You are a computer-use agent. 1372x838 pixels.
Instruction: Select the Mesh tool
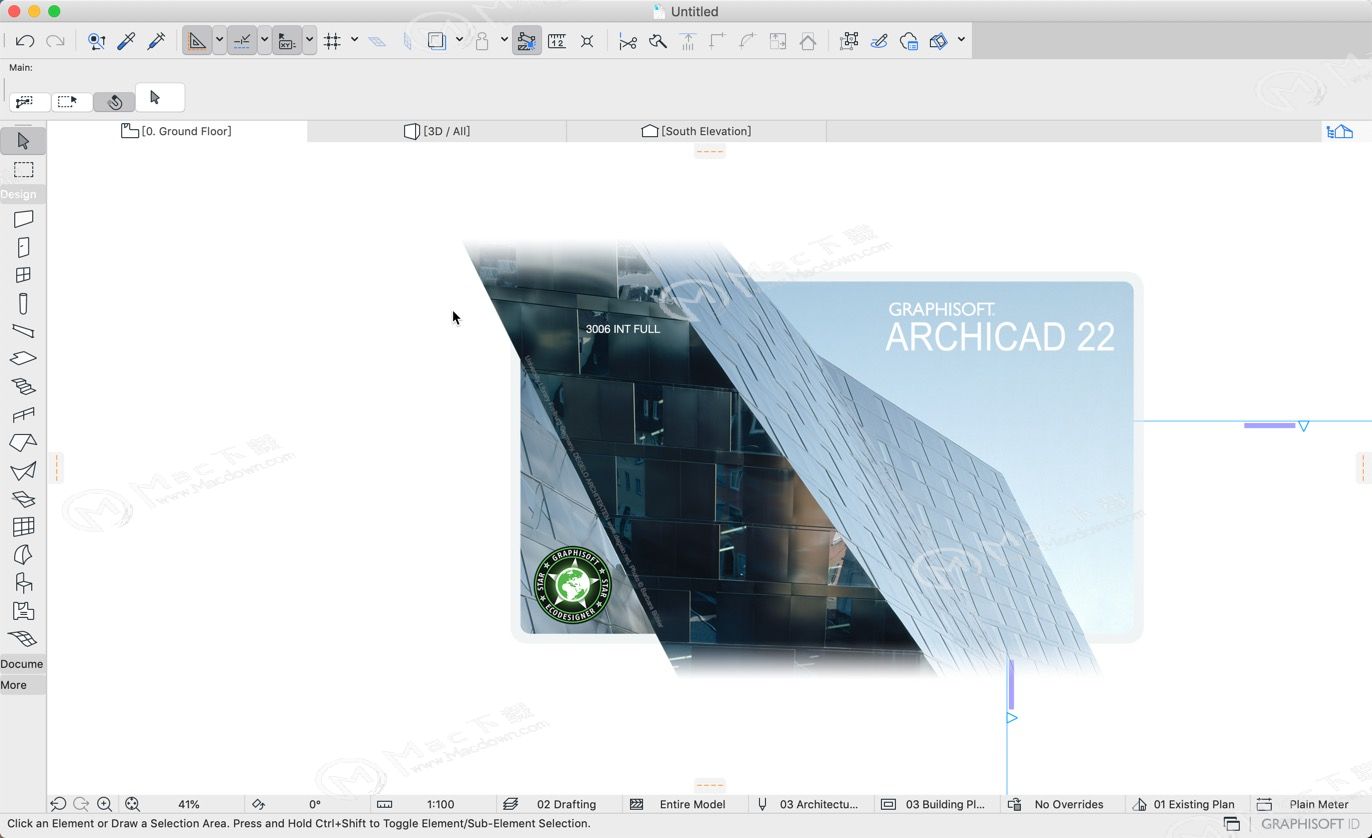click(23, 638)
